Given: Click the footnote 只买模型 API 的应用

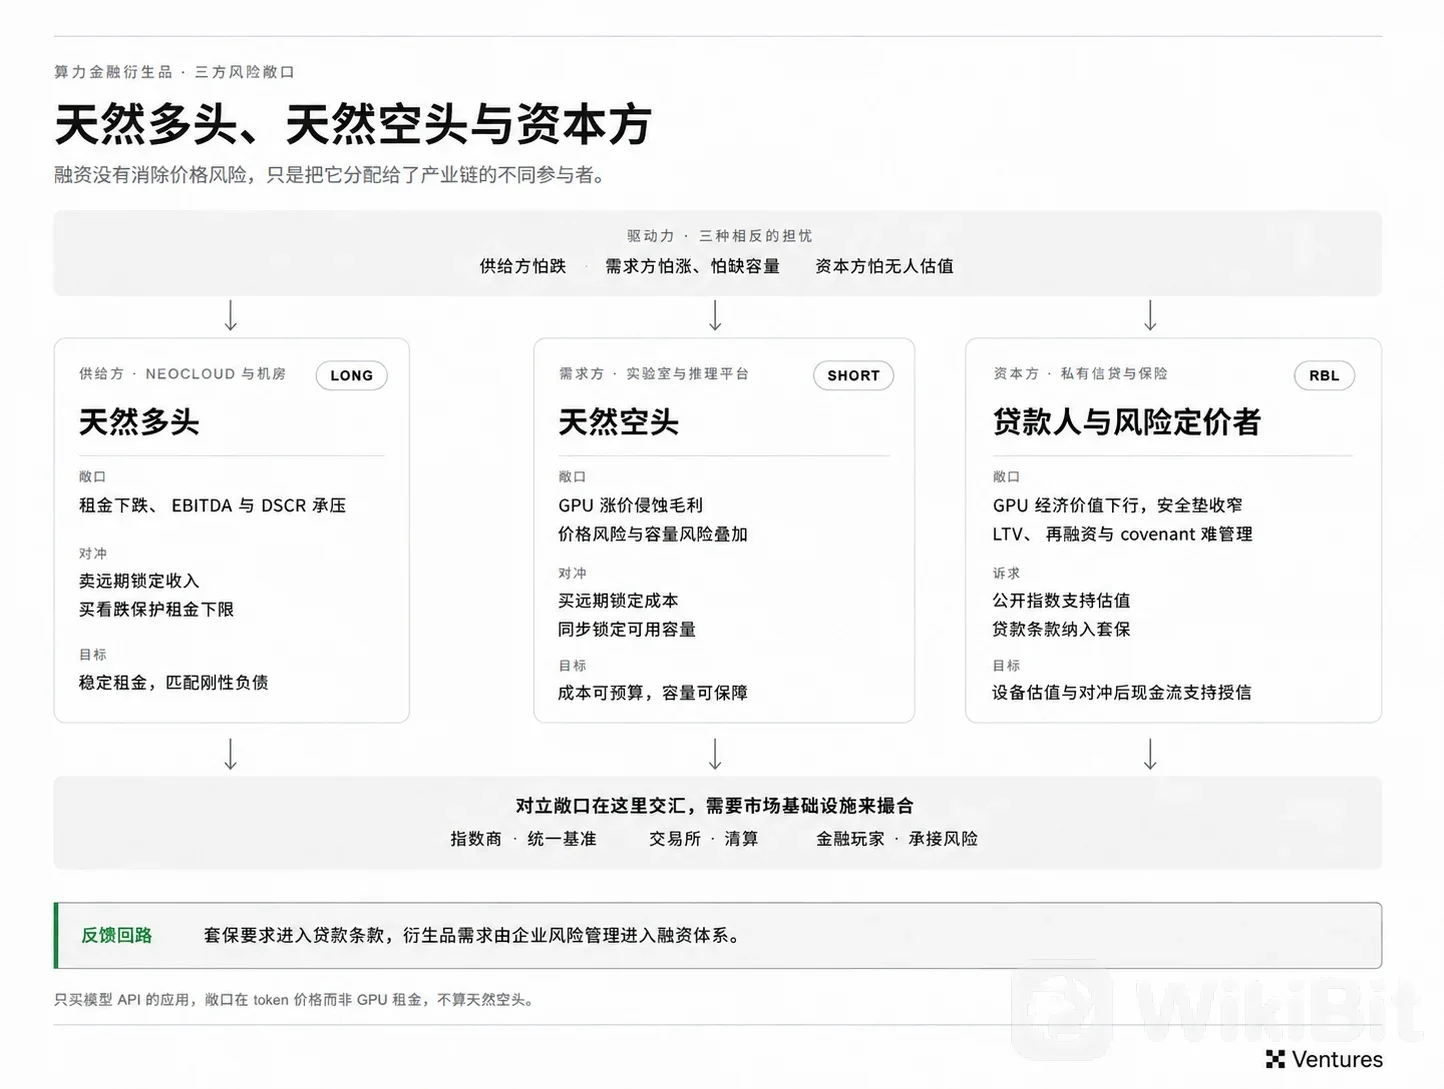Looking at the screenshot, I should (x=121, y=999).
